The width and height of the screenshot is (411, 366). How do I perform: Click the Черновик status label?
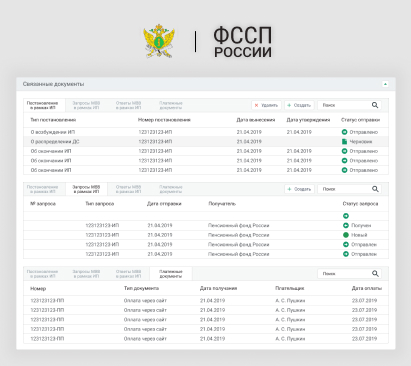[361, 142]
